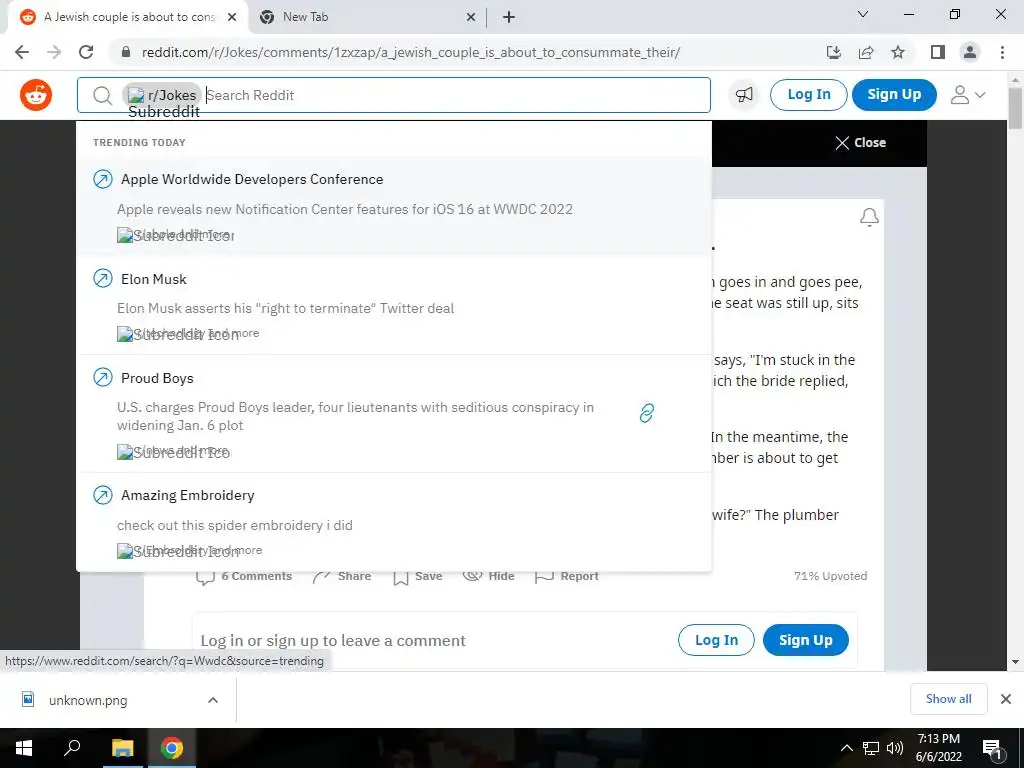
Task: Click the taskbar search icon
Action: [72, 748]
